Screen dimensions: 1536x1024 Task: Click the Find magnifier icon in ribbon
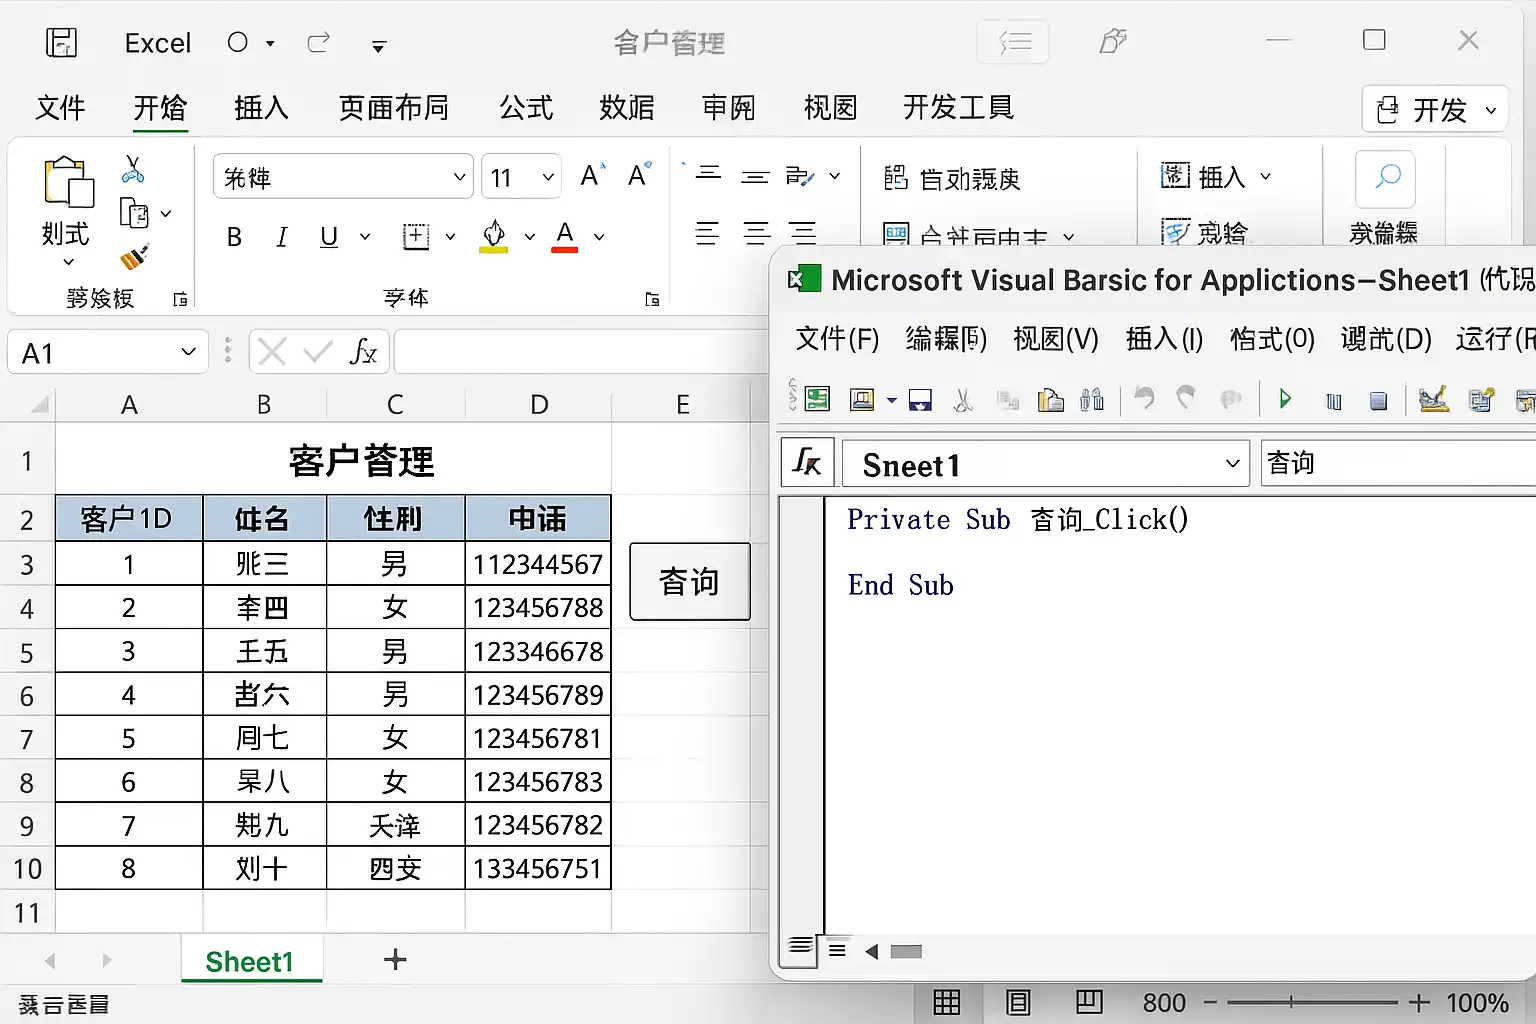1385,179
